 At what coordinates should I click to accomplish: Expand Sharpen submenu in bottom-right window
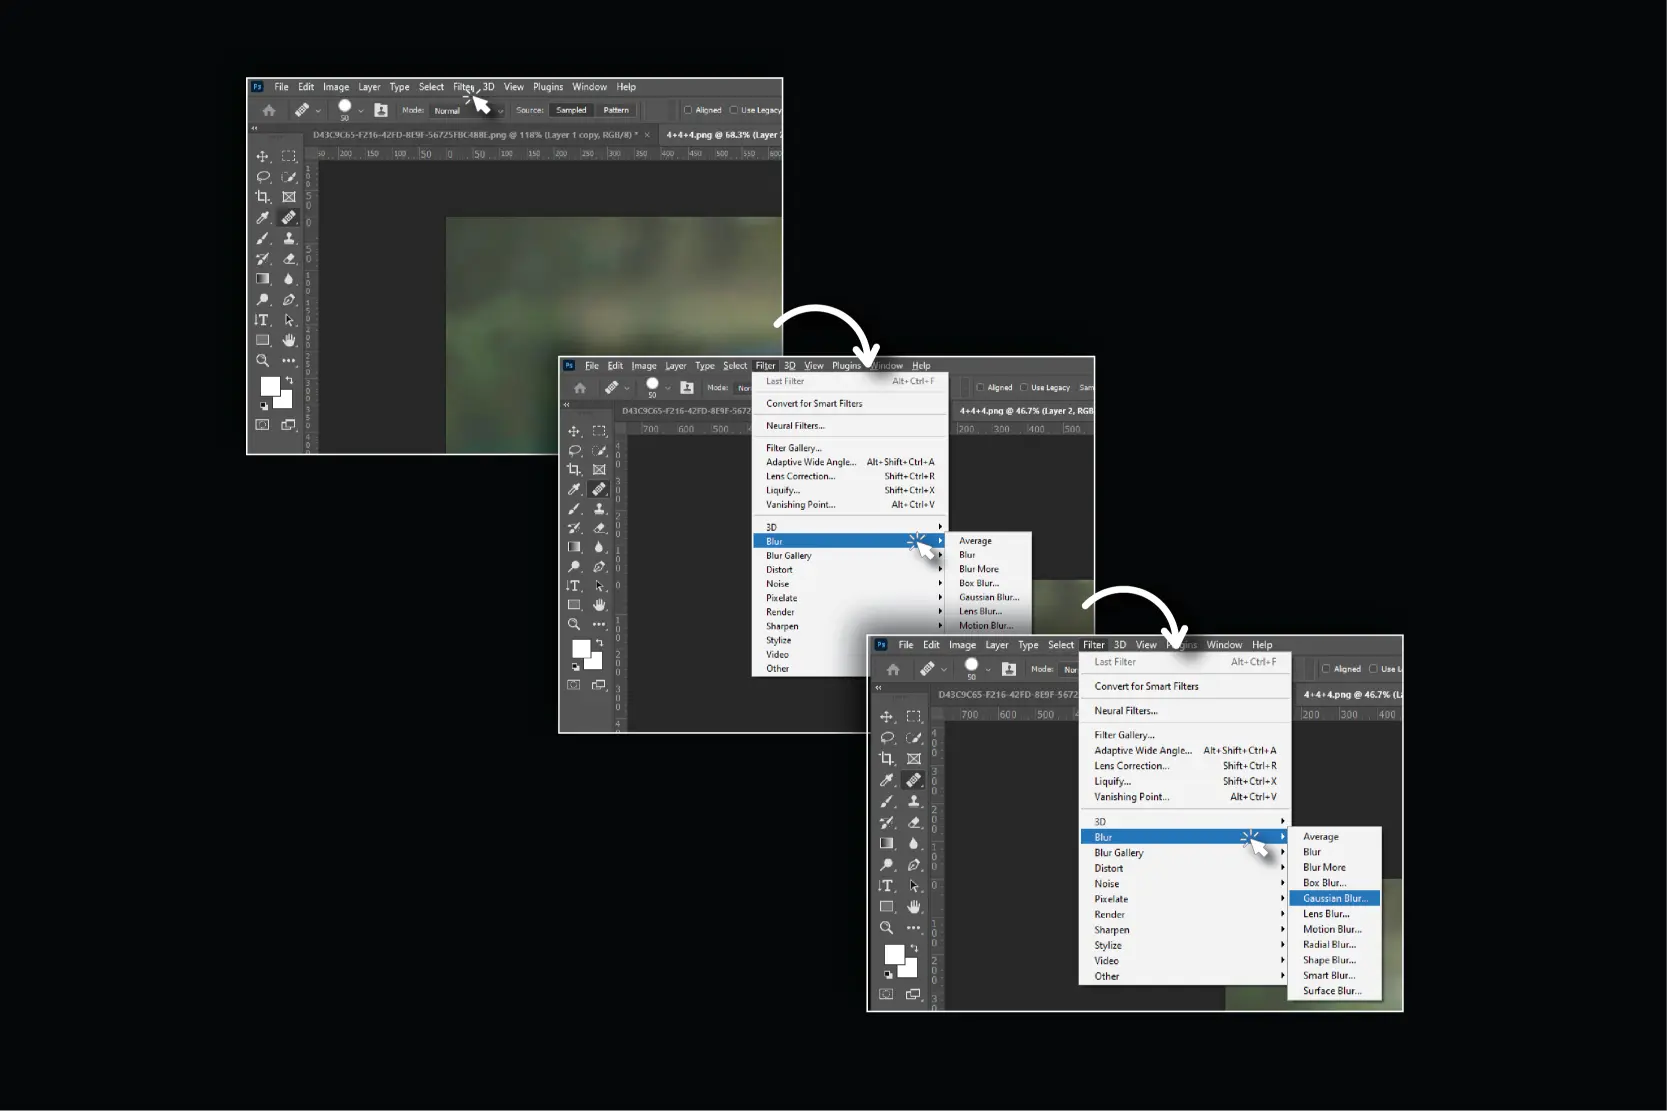click(1185, 930)
